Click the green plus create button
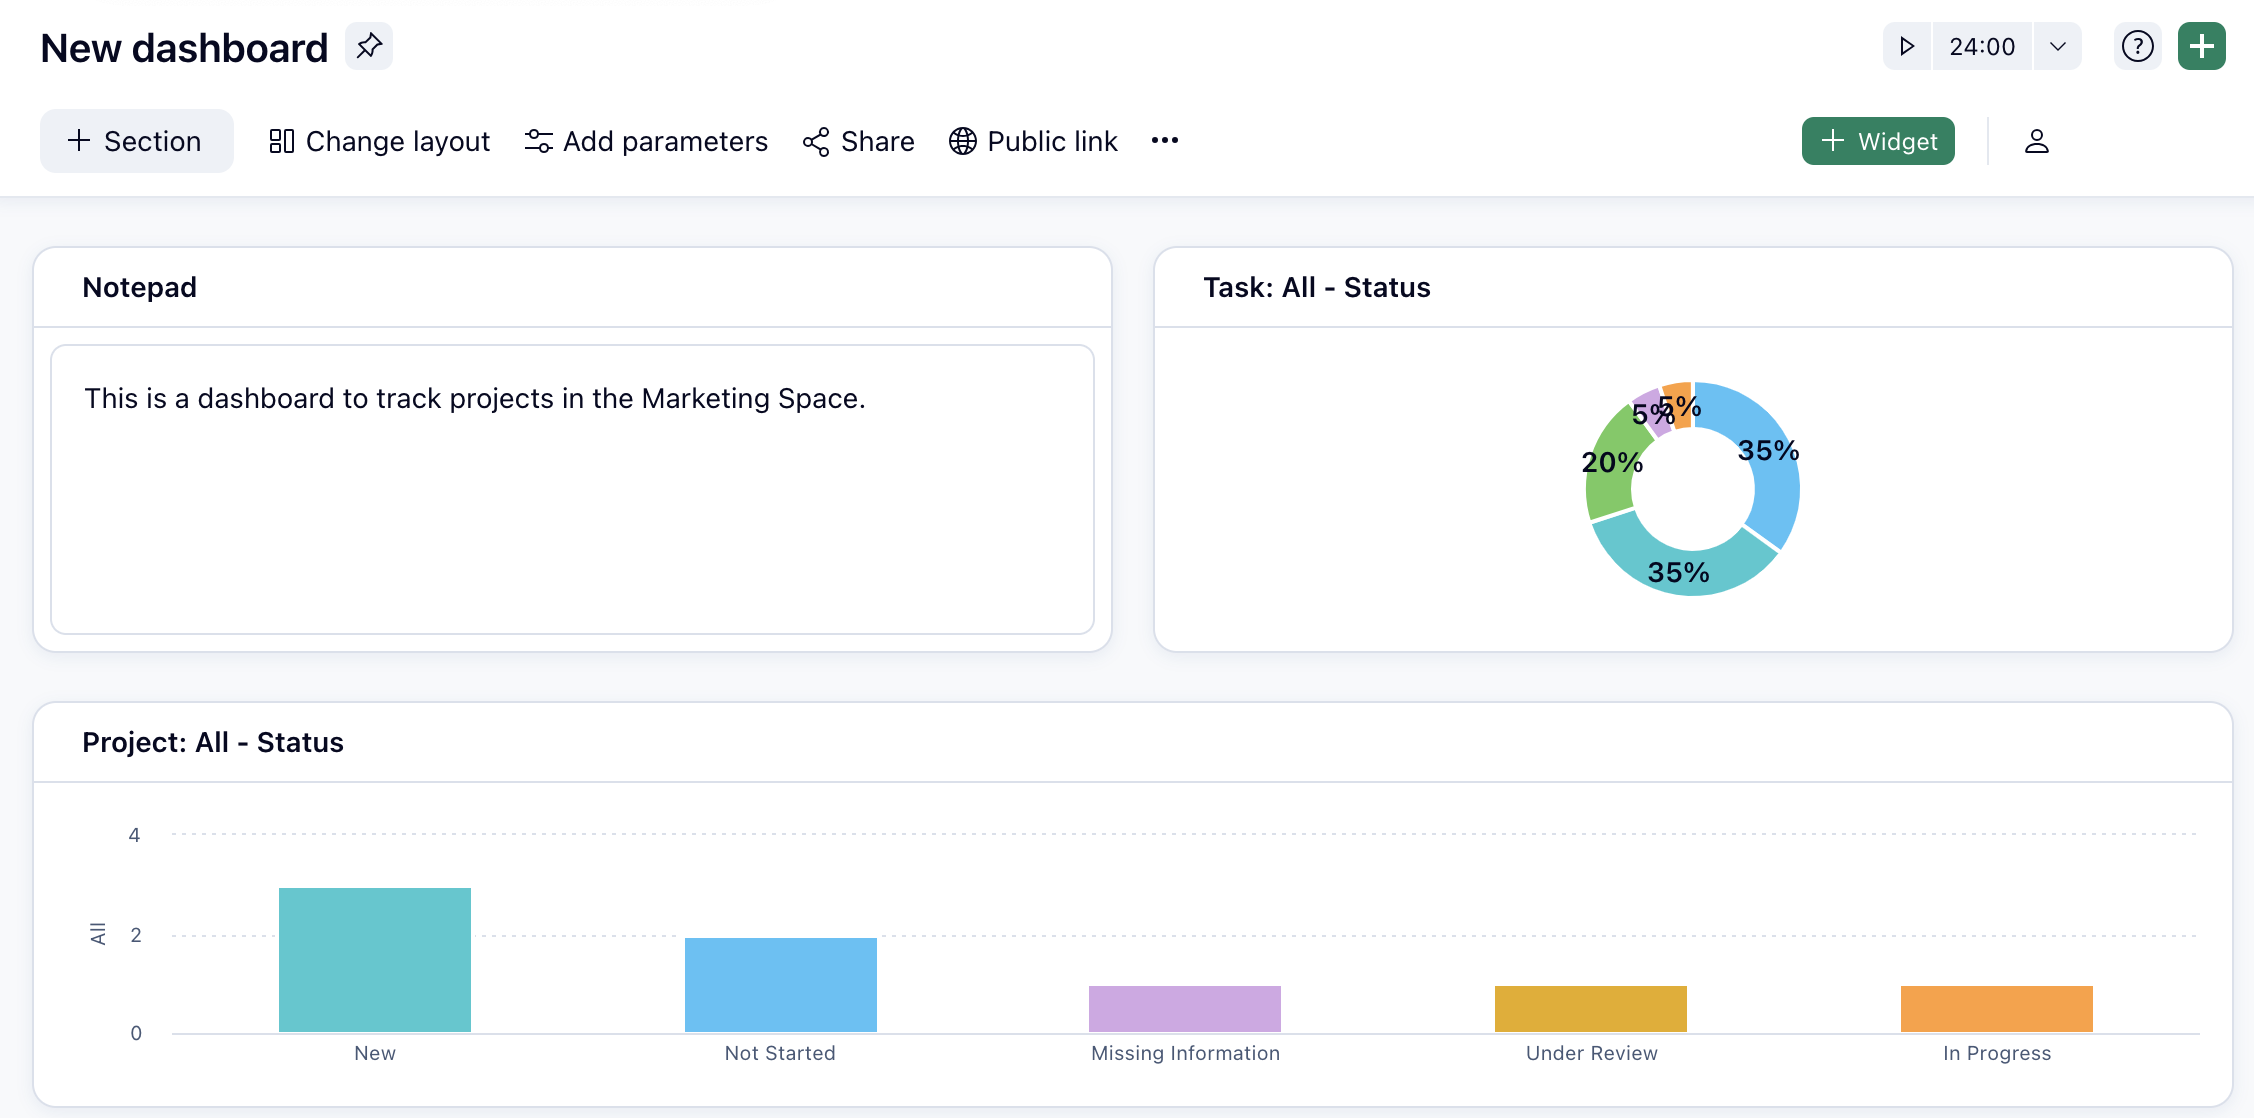The width and height of the screenshot is (2254, 1118). pyautogui.click(x=2201, y=46)
